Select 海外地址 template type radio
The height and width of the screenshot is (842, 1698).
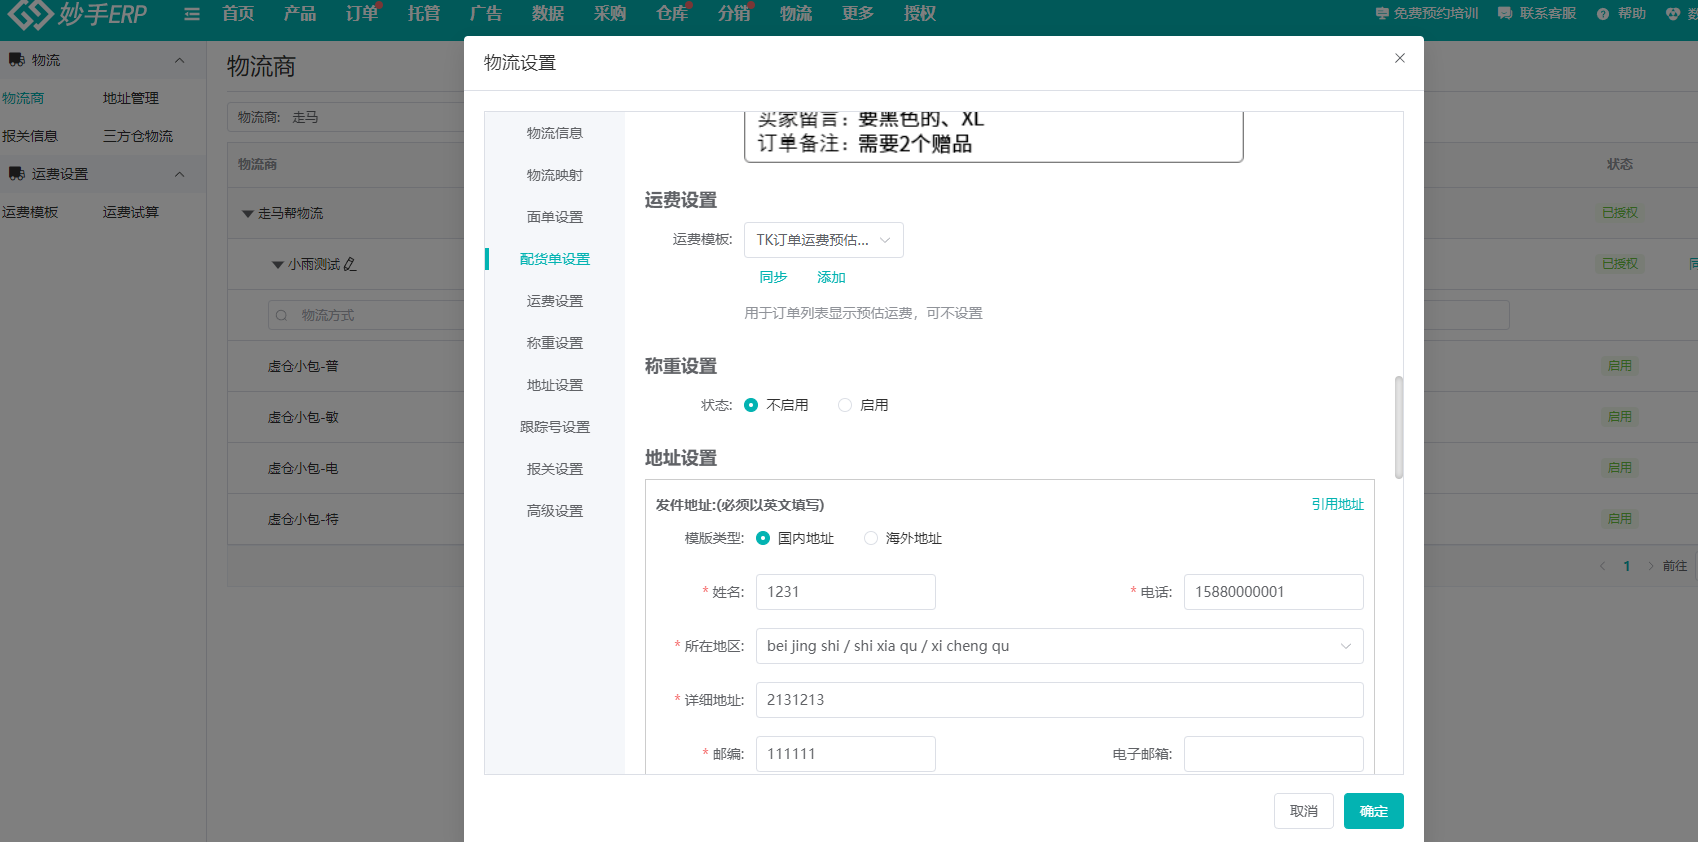(x=871, y=538)
